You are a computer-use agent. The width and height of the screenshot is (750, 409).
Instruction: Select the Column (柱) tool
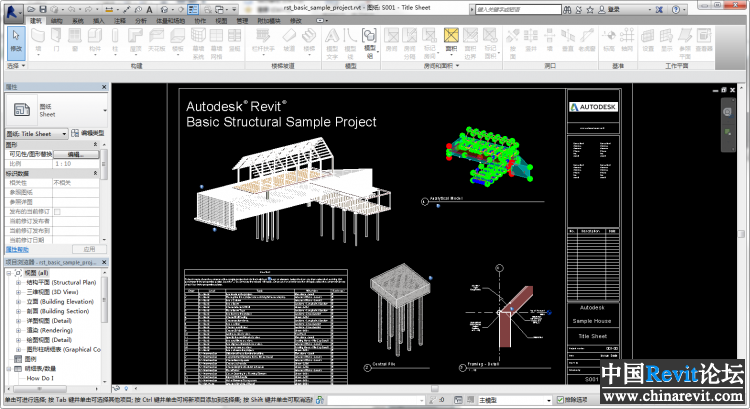click(115, 41)
